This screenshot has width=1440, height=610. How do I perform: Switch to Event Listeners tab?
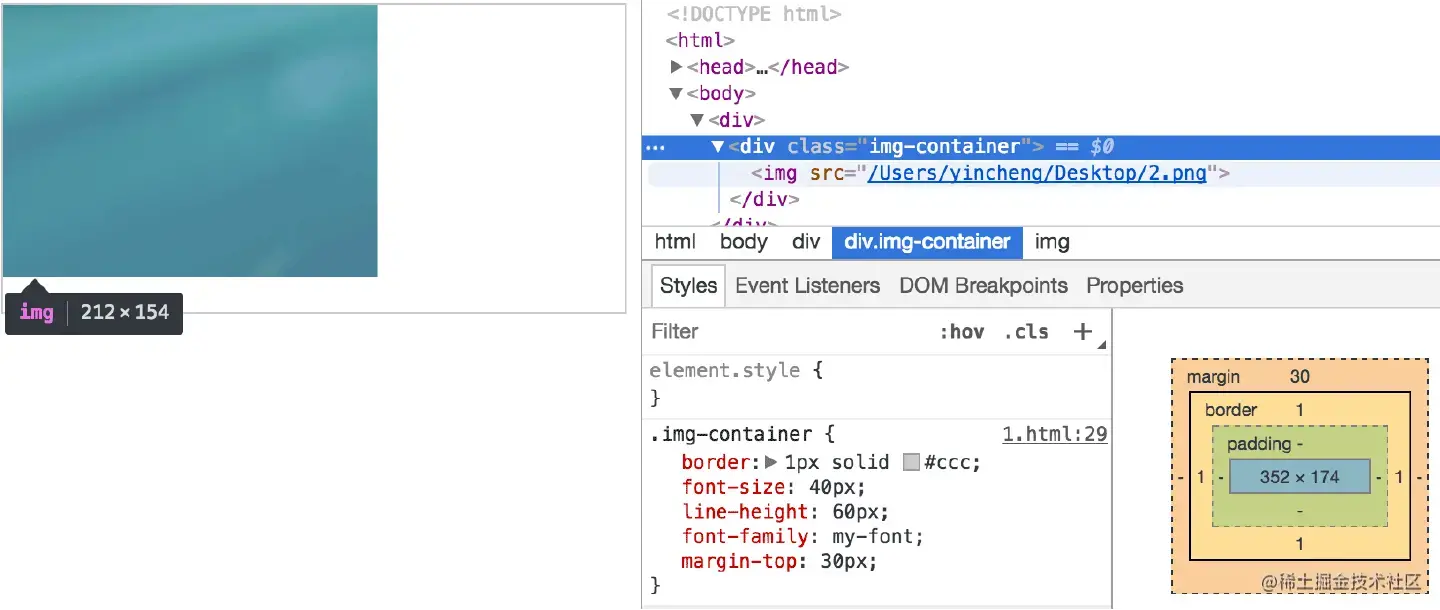(x=808, y=285)
